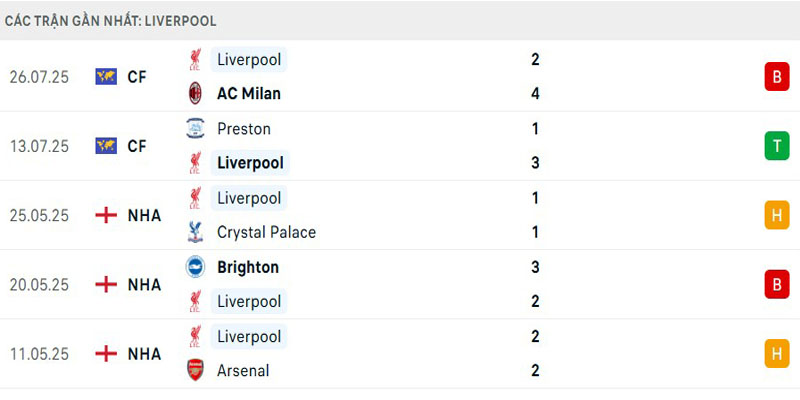Click the header 'Các trận gần nhất: Liverpool'

(x=111, y=21)
